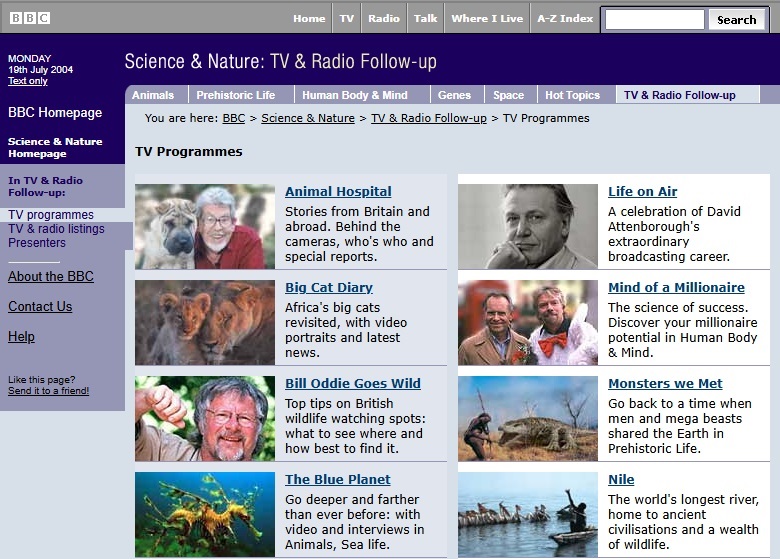This screenshot has width=780, height=559.
Task: Open The Blue Planet sea dragon image
Action: pyautogui.click(x=205, y=514)
